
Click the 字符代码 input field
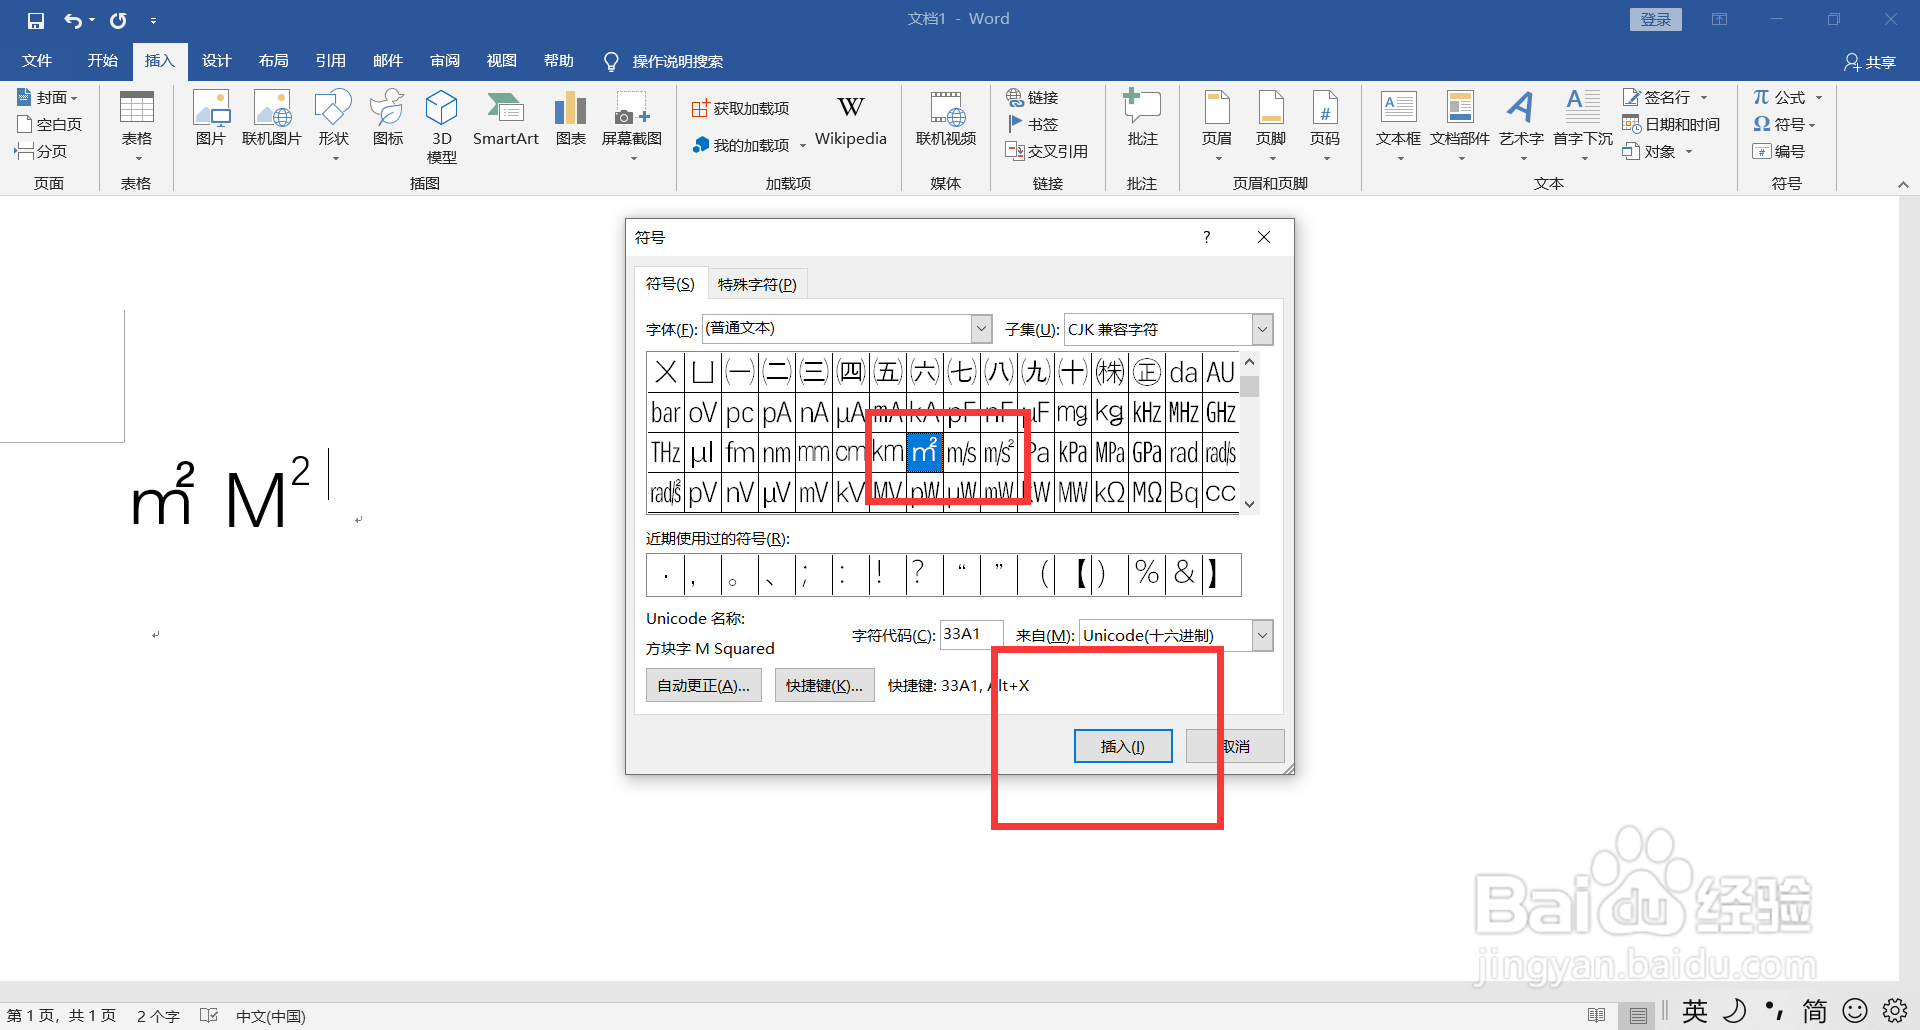point(970,634)
